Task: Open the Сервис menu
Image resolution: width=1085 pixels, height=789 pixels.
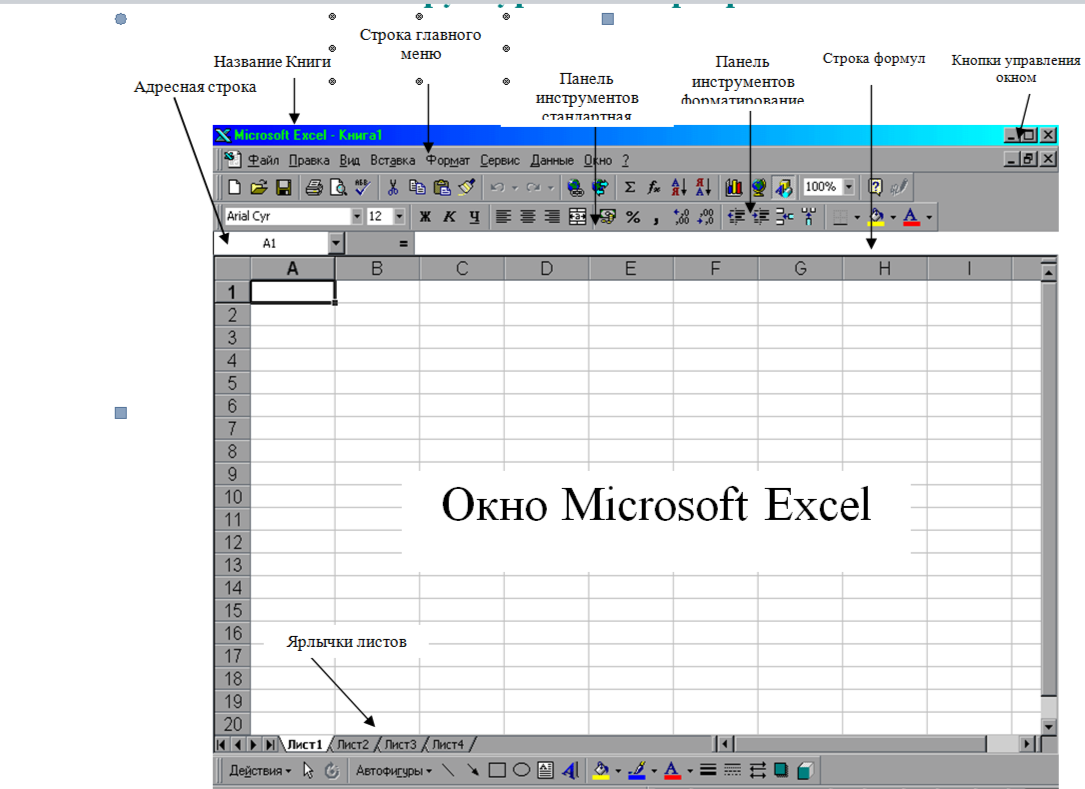Action: [x=500, y=161]
